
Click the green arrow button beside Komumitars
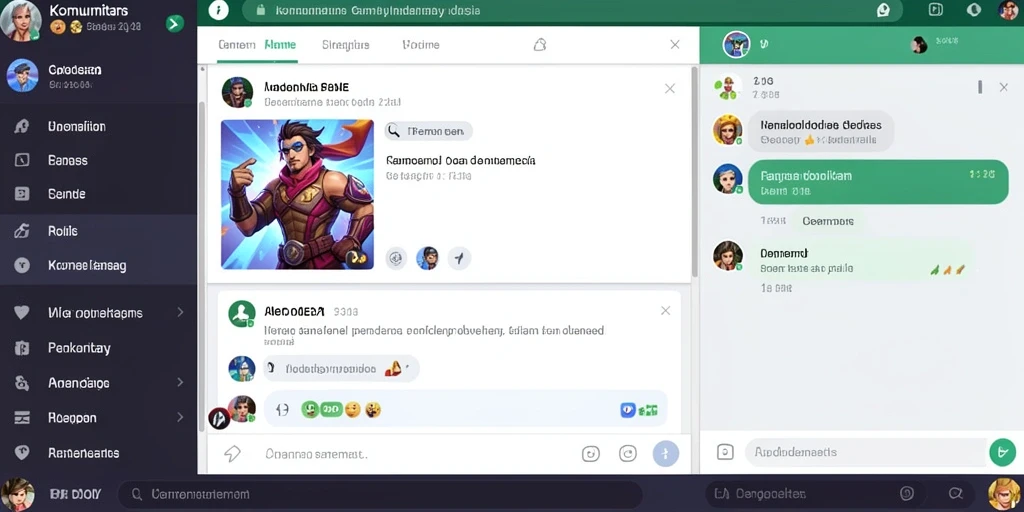coord(174,24)
